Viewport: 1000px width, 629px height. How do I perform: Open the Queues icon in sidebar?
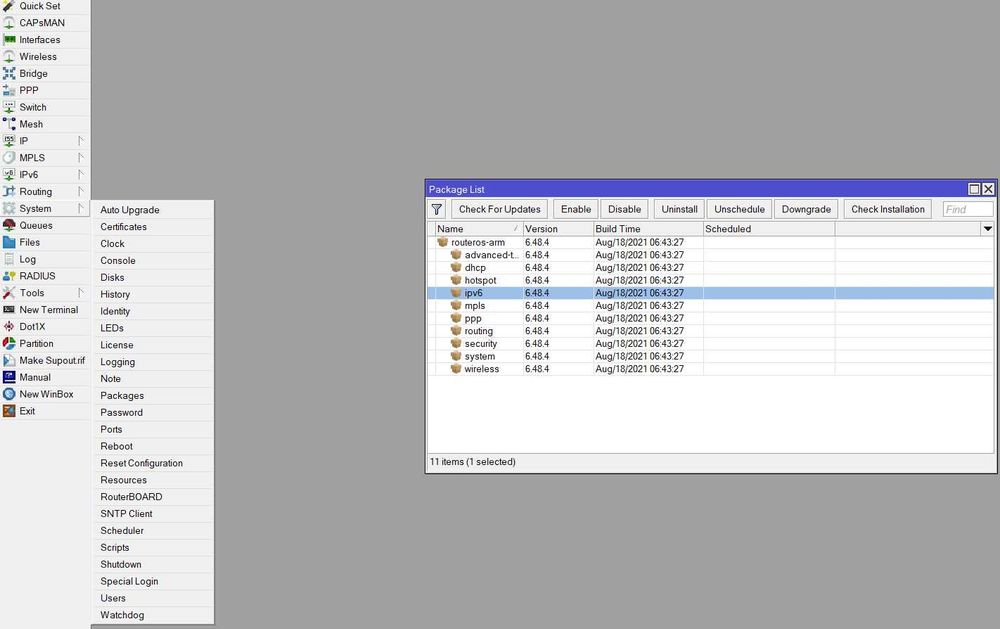9,225
